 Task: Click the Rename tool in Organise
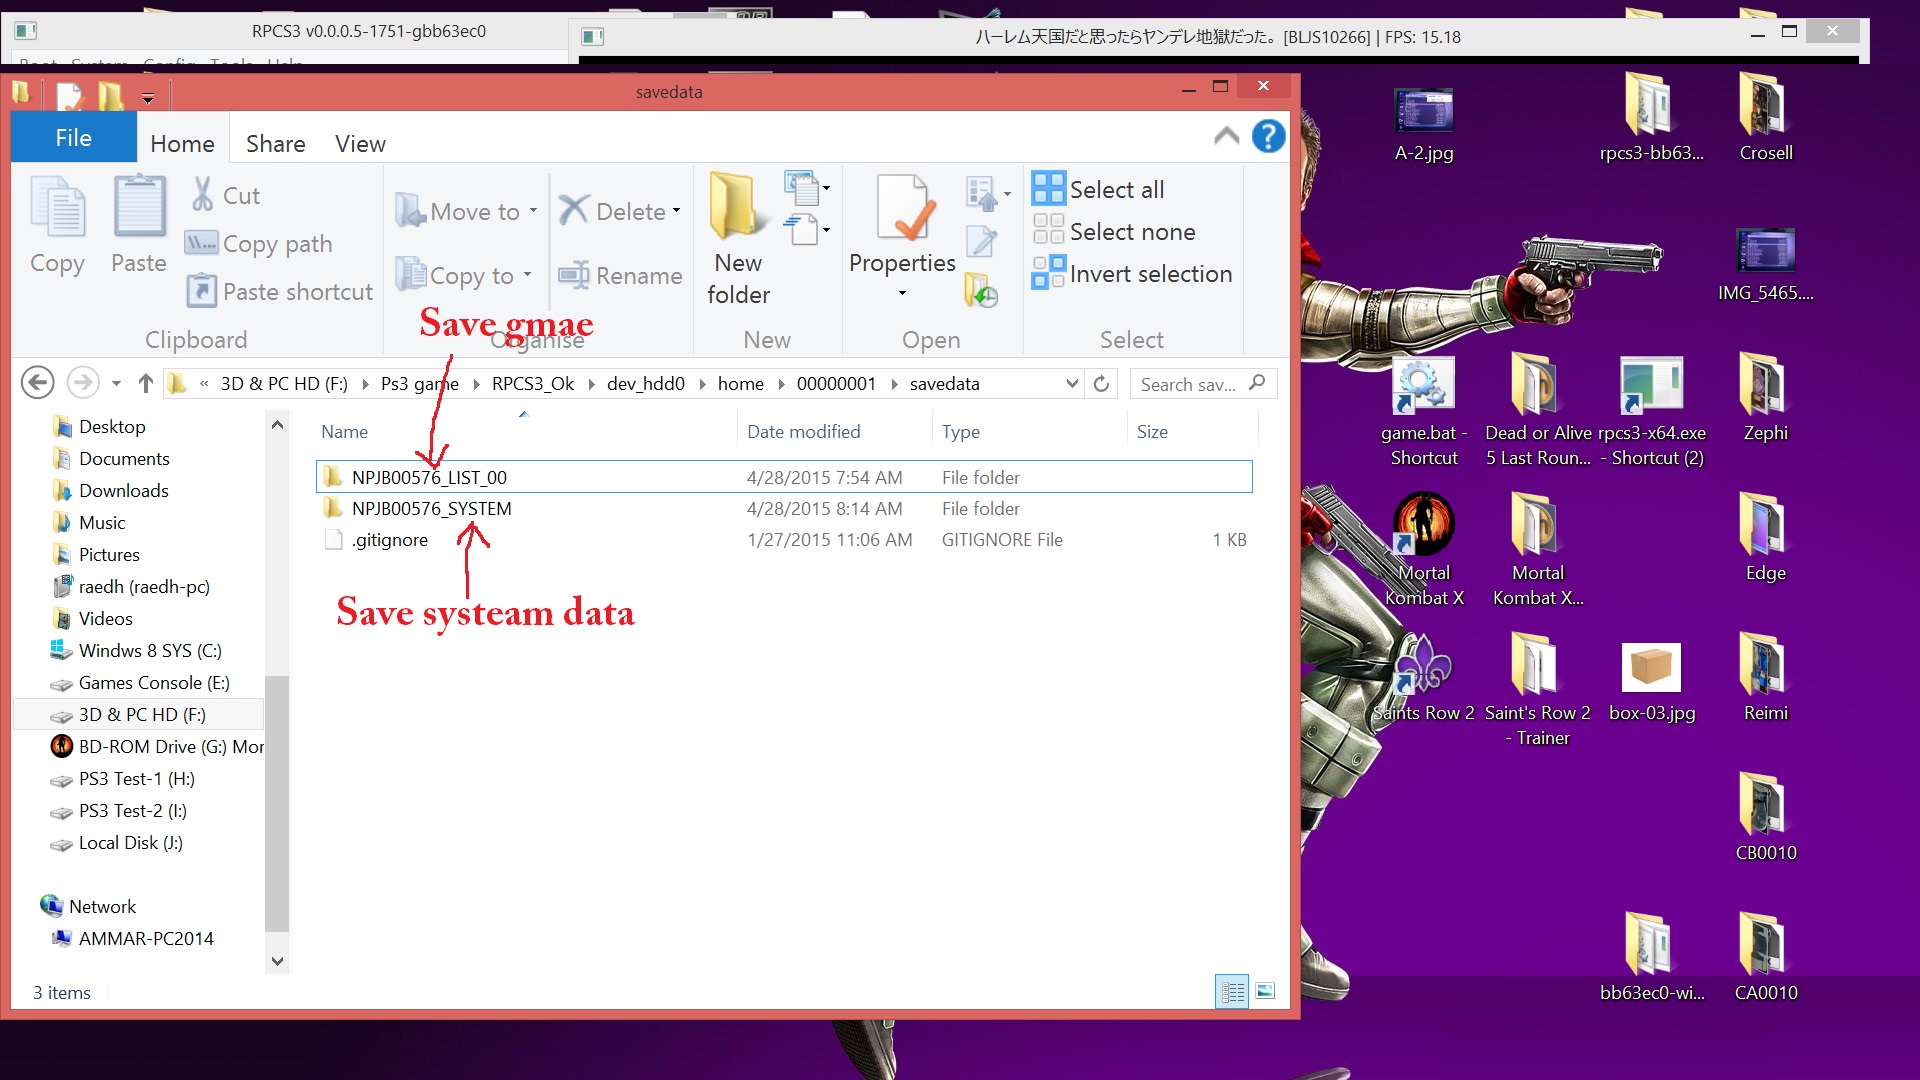click(620, 275)
